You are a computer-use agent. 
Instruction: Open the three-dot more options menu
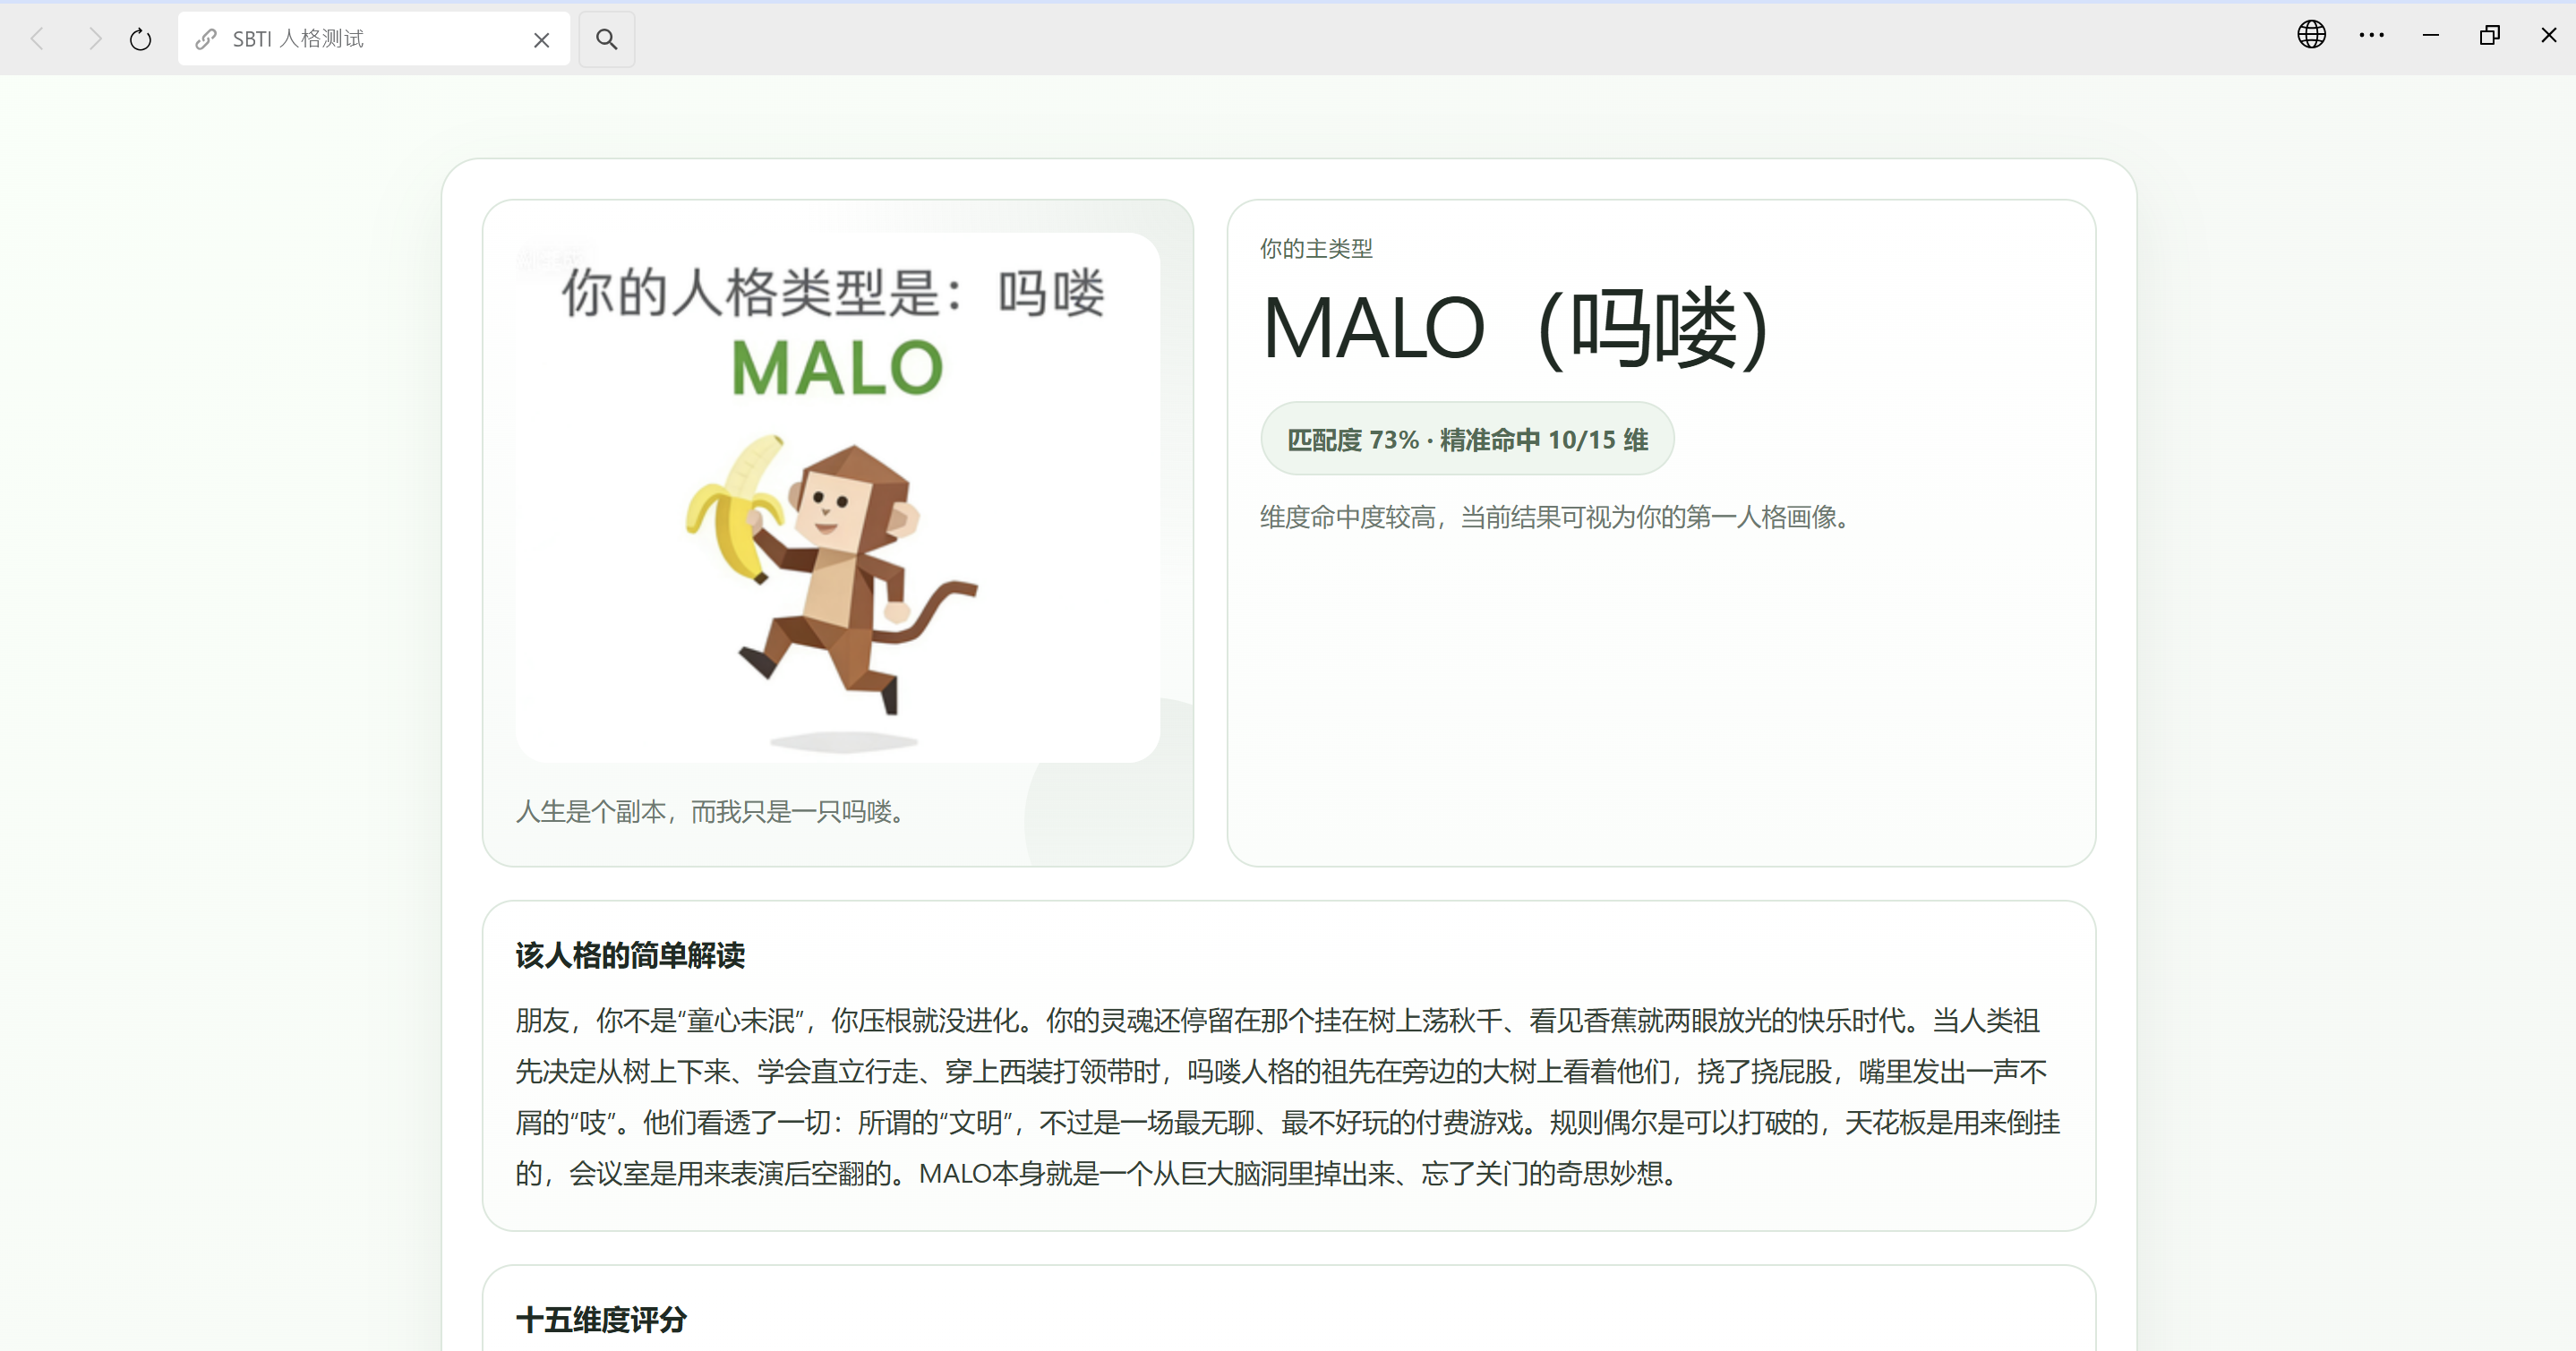[2371, 35]
